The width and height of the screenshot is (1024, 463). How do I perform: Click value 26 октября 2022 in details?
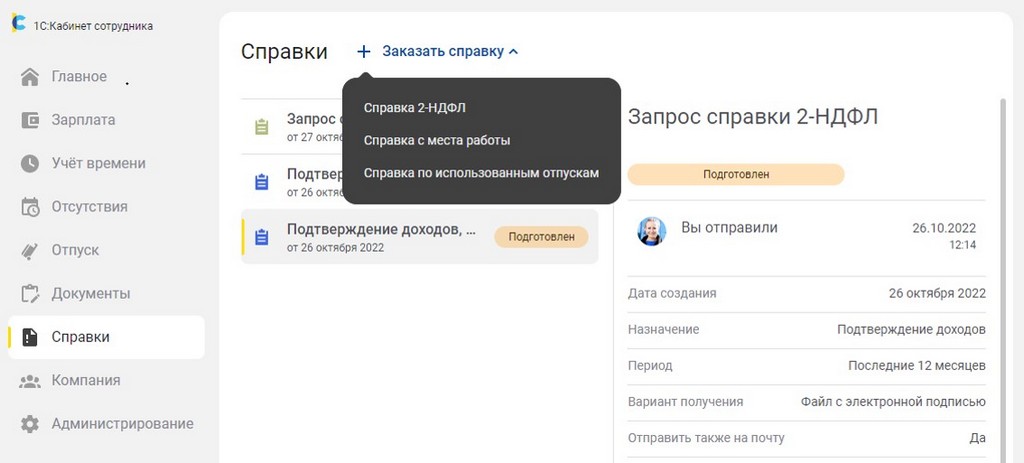(x=937, y=293)
